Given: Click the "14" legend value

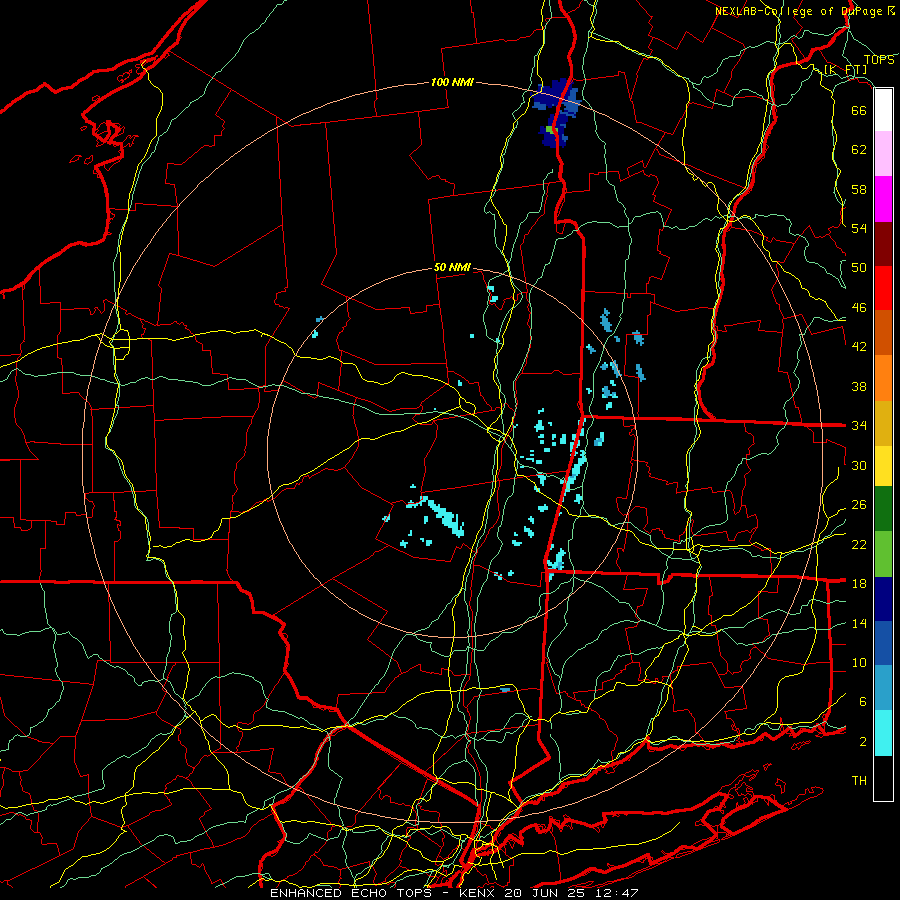Looking at the screenshot, I should coord(859,623).
